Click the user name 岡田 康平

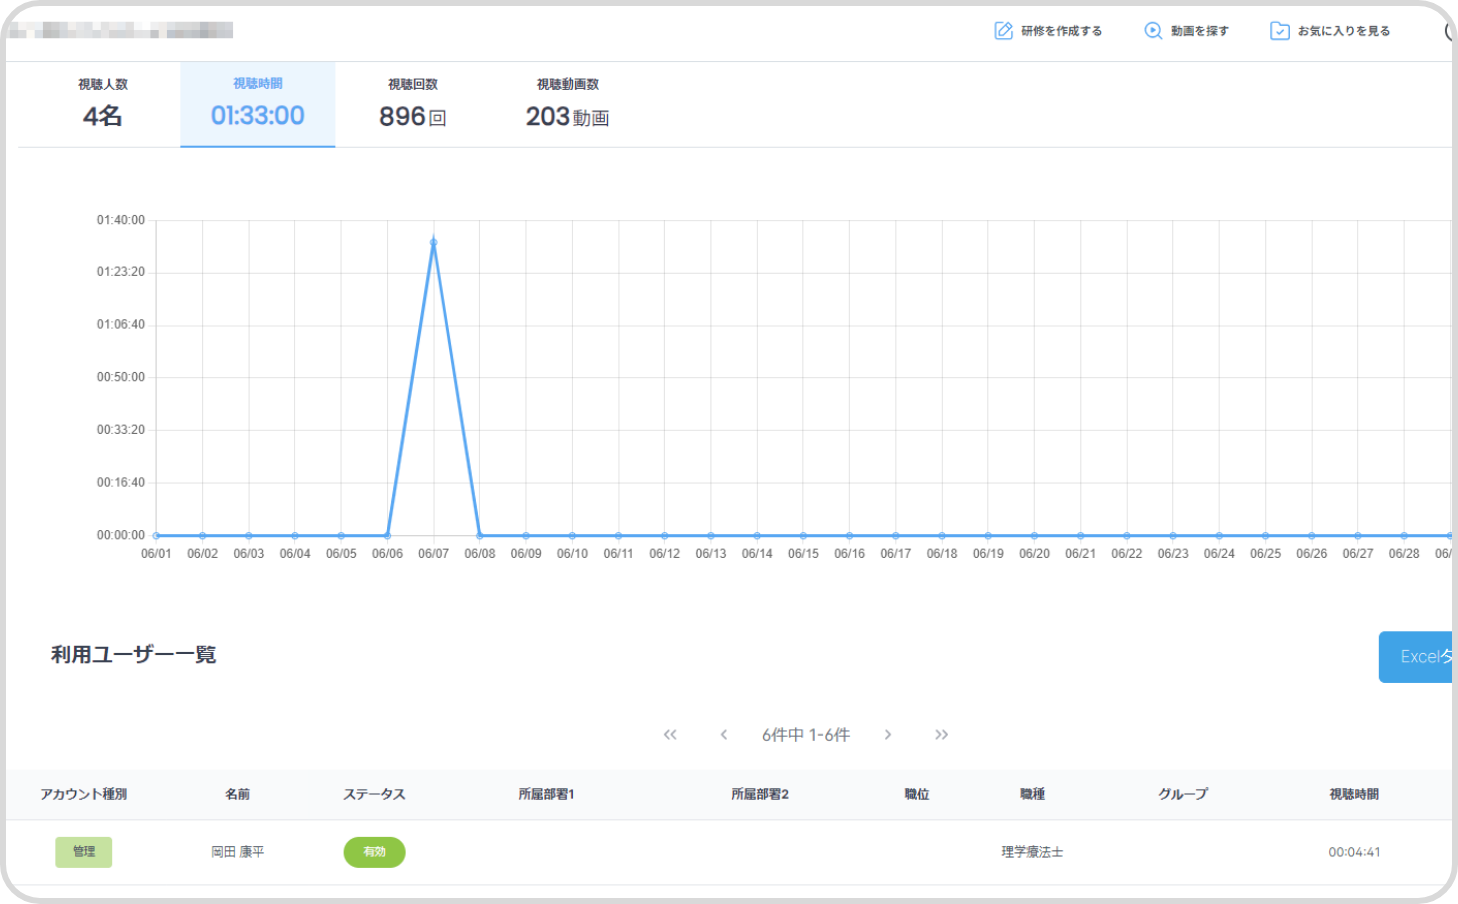tap(238, 852)
